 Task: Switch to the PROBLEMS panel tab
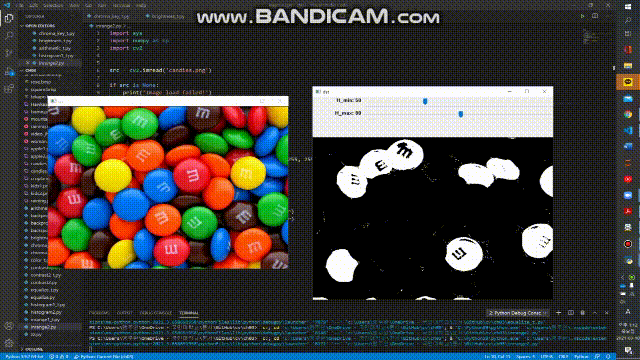[99, 313]
